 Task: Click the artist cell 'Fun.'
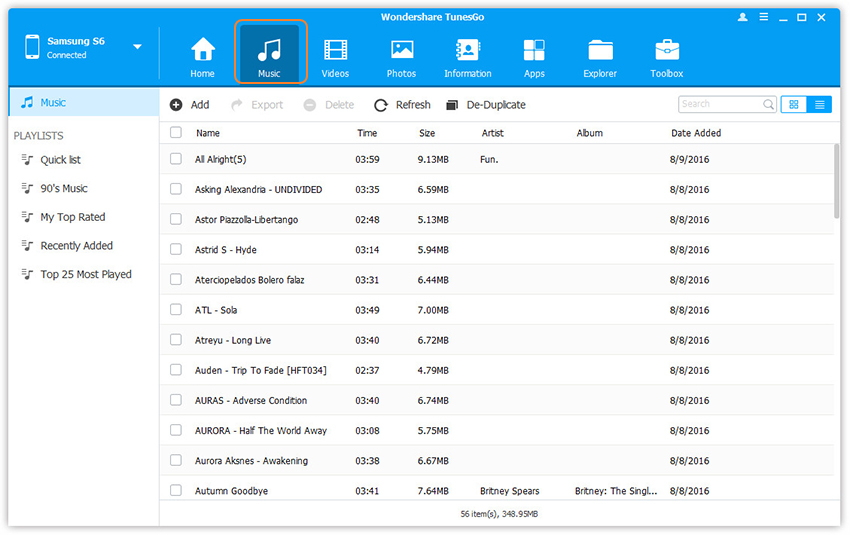tap(489, 159)
